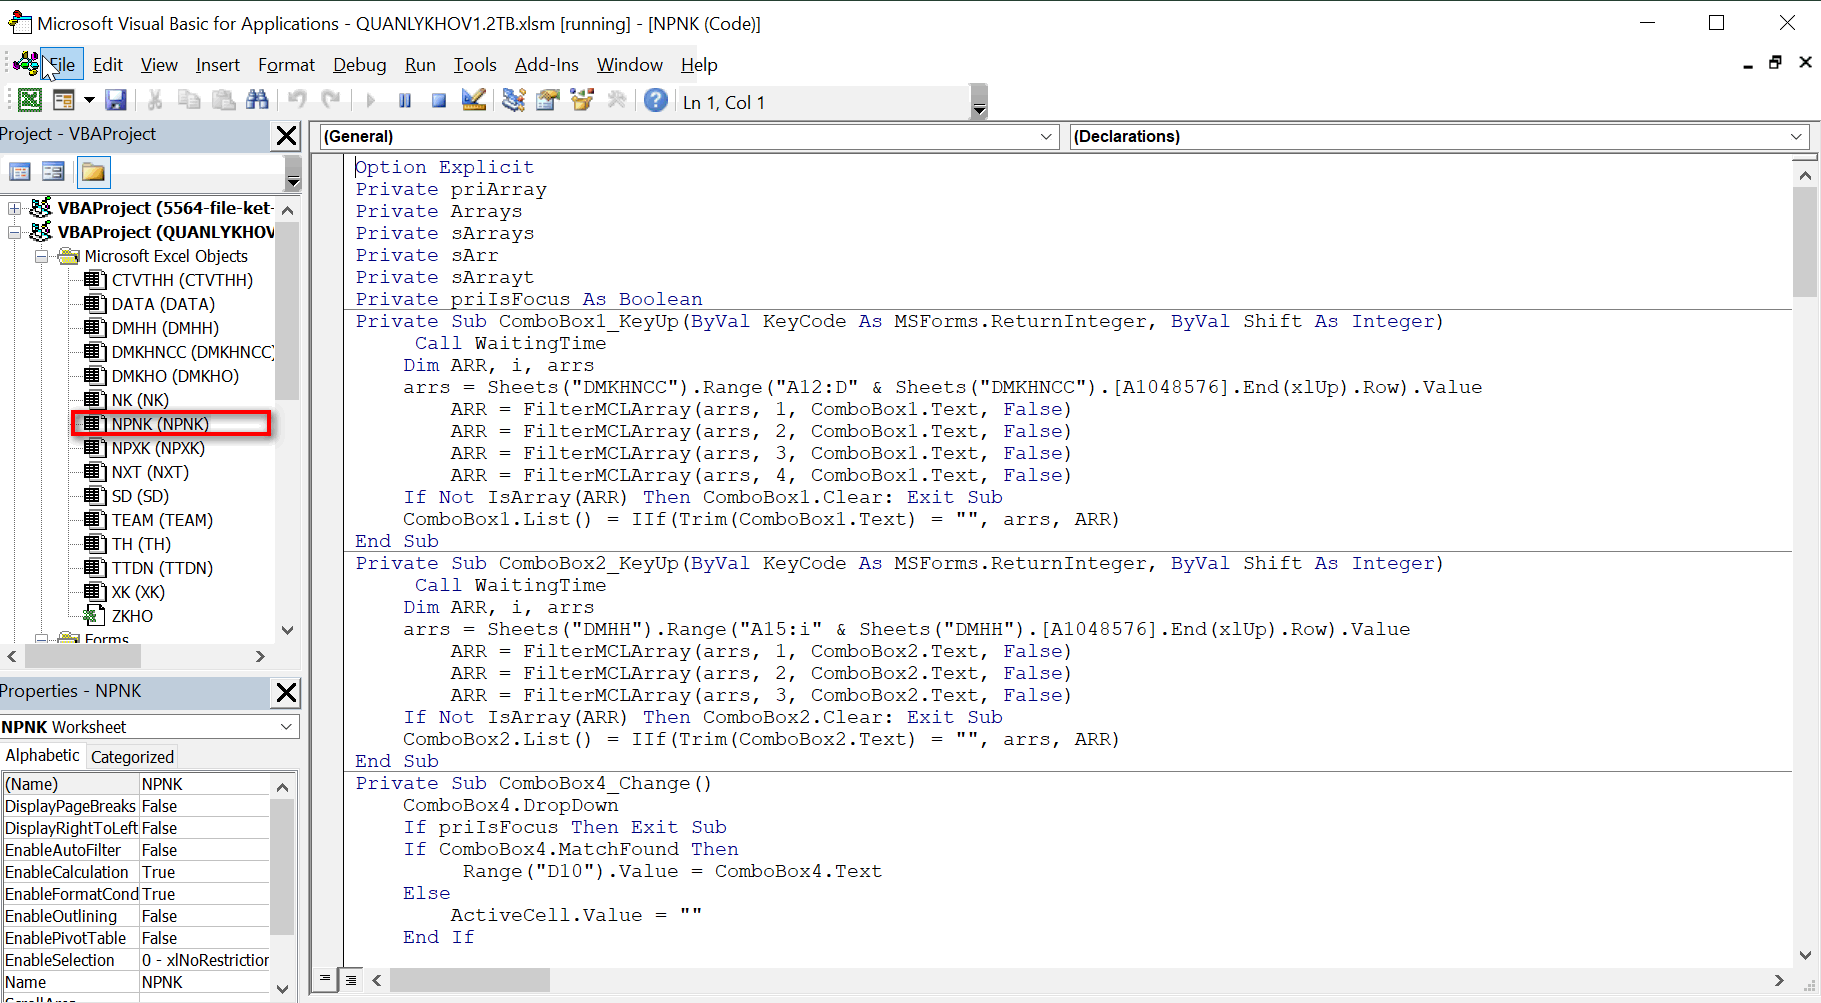This screenshot has width=1821, height=1003.
Task: Open the (Declarations) procedure dropdown
Action: pos(1796,136)
